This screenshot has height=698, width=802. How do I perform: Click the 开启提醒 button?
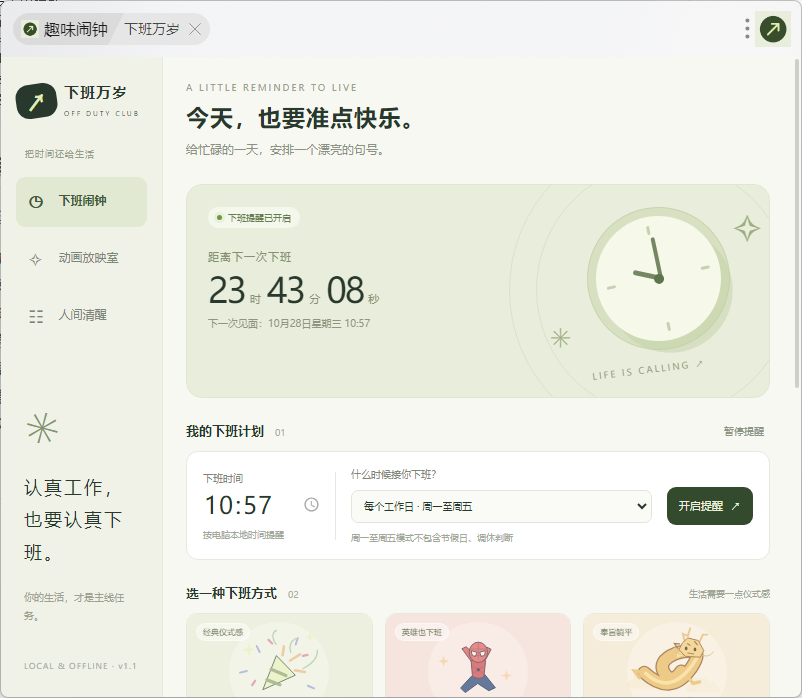coord(709,506)
